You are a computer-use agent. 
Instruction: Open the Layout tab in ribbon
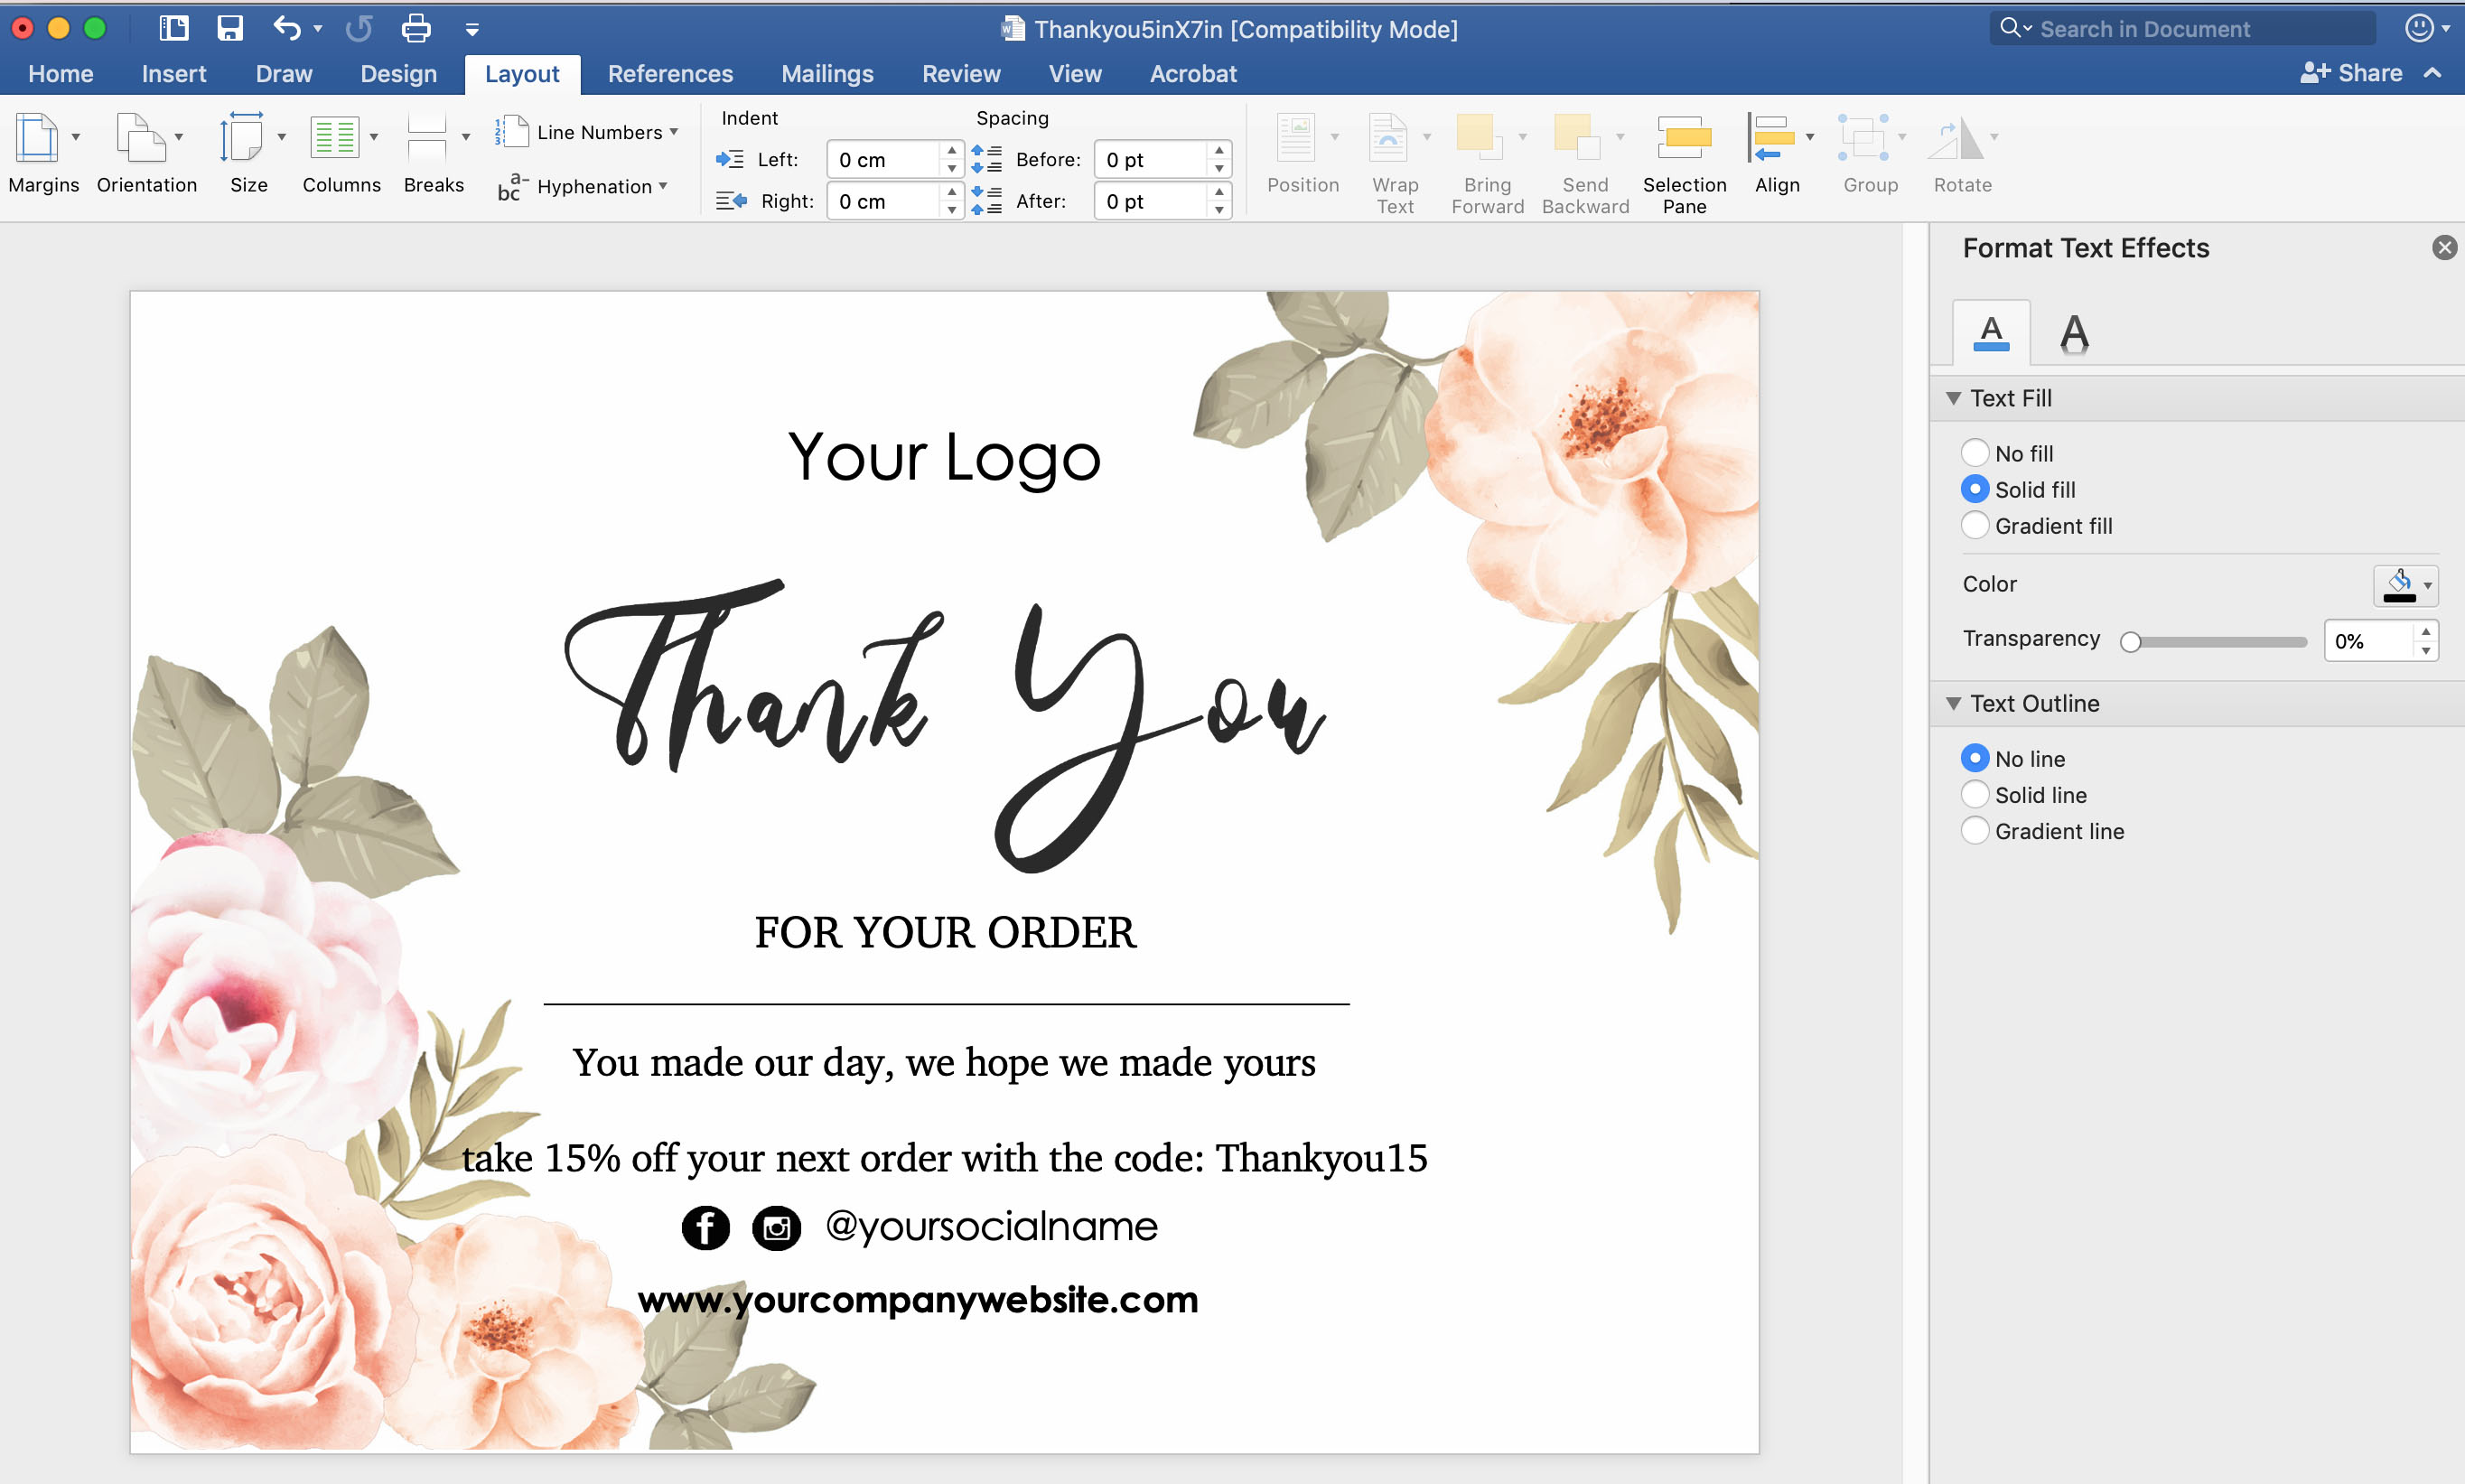pos(523,74)
